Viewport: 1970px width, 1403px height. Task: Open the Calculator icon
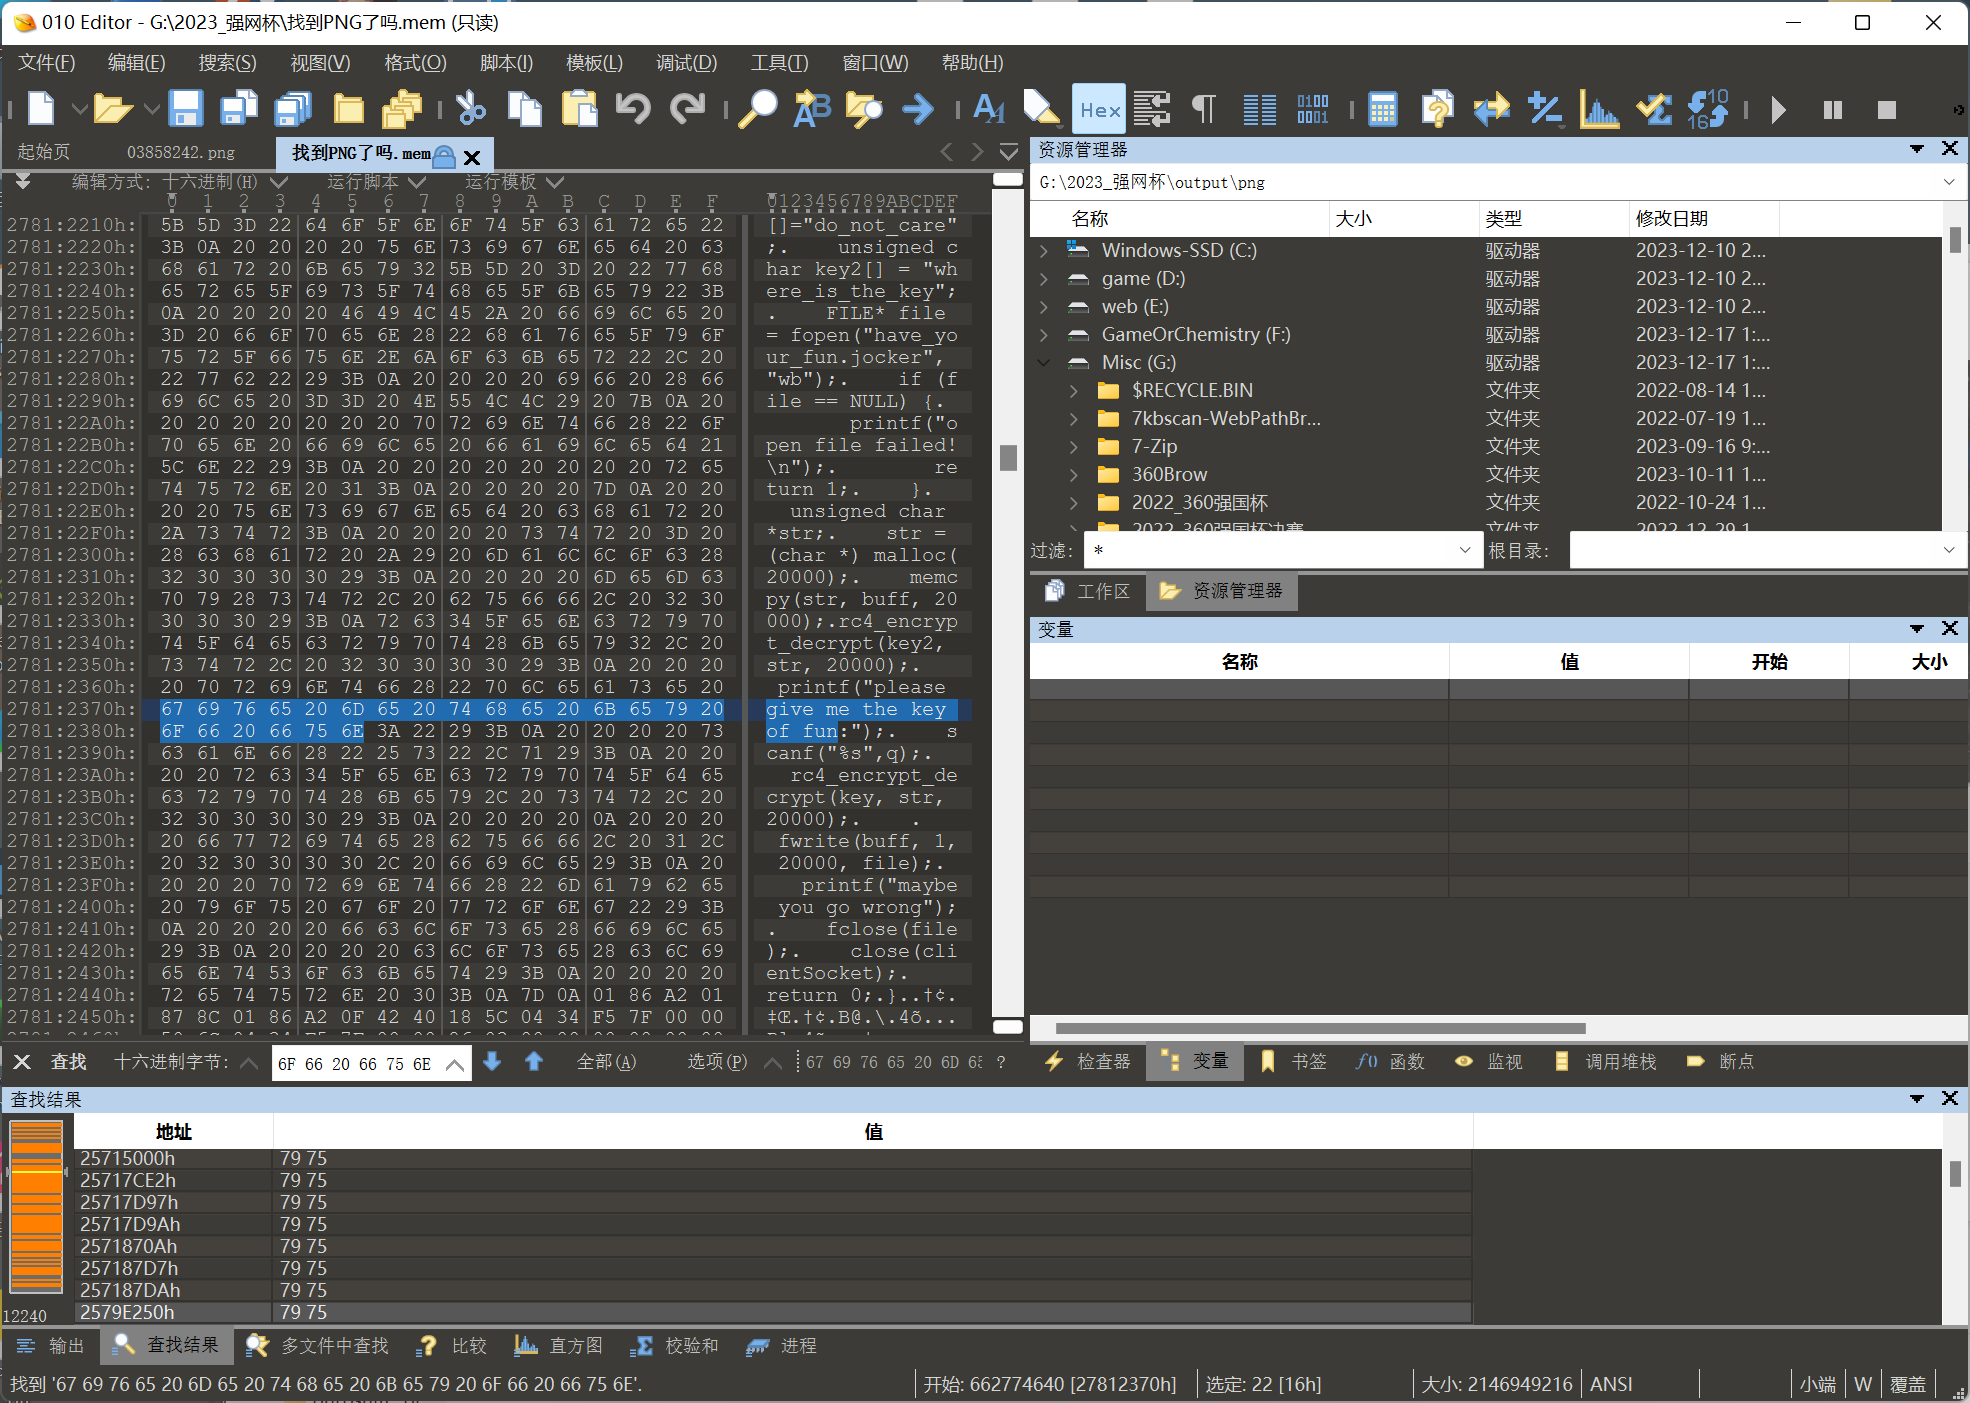[x=1383, y=108]
